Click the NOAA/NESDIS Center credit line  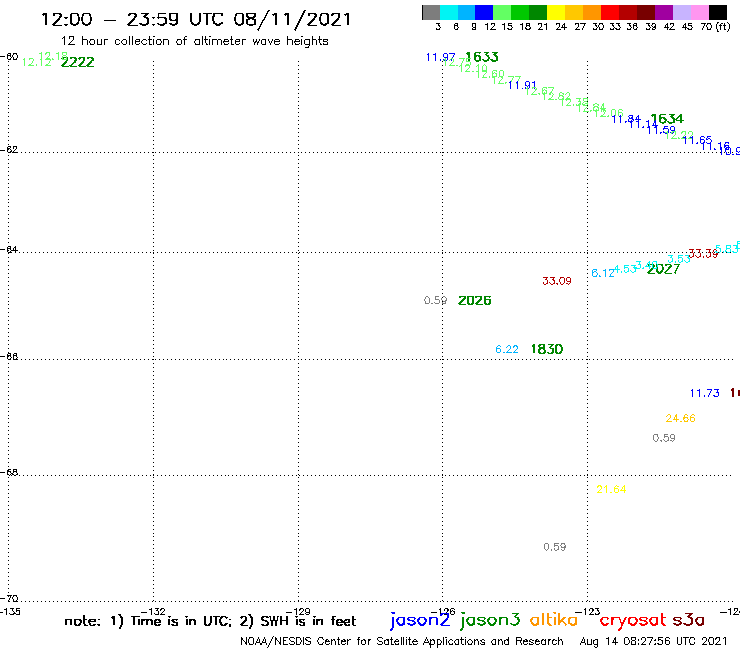click(402, 642)
